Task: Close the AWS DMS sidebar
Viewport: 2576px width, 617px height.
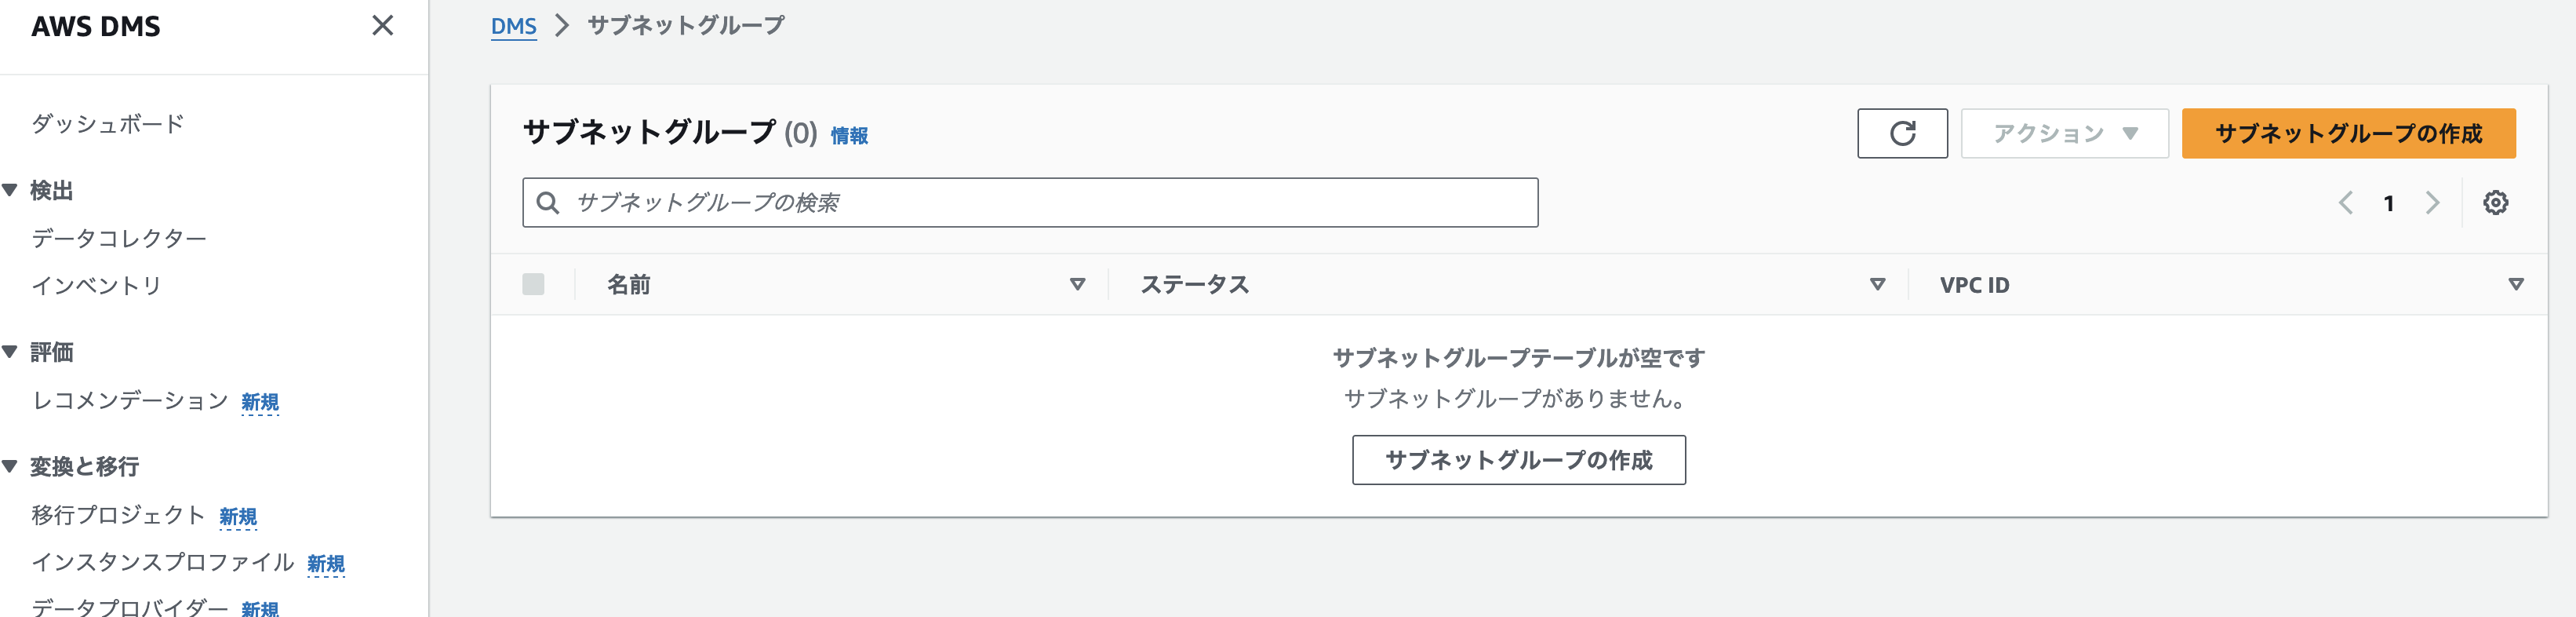Action: point(382,26)
